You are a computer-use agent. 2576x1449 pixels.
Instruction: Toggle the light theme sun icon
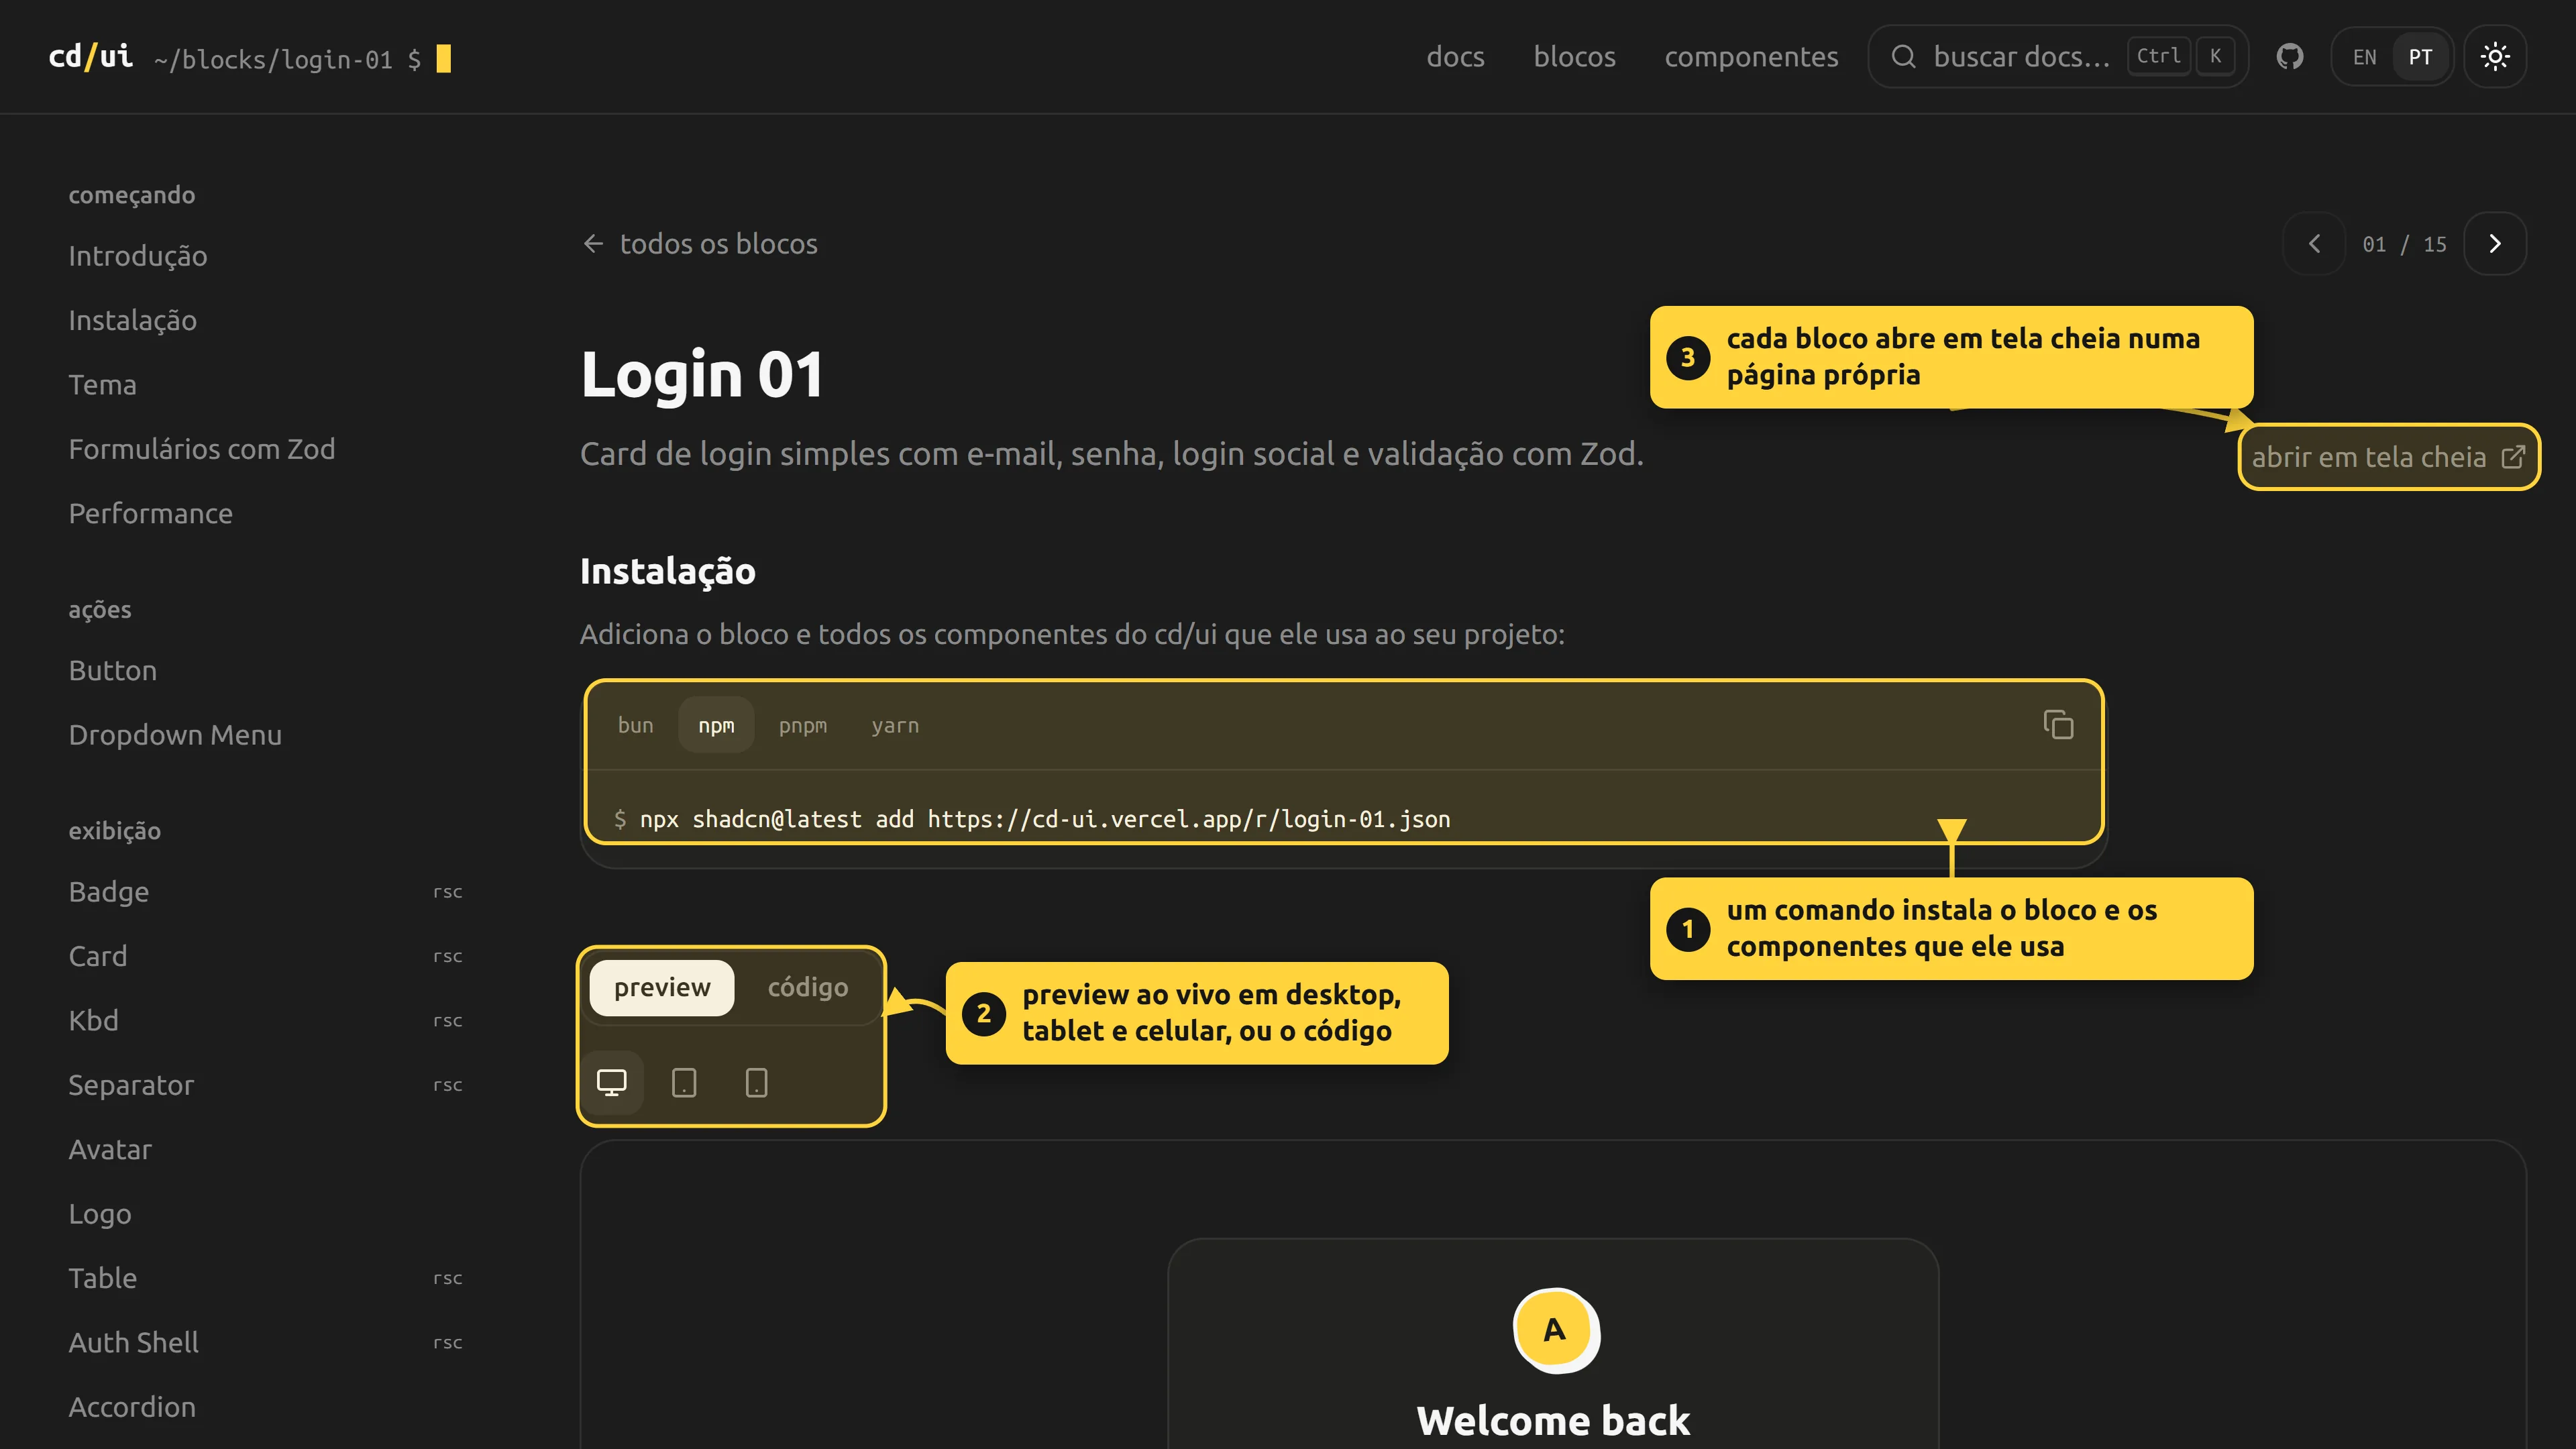click(2495, 57)
